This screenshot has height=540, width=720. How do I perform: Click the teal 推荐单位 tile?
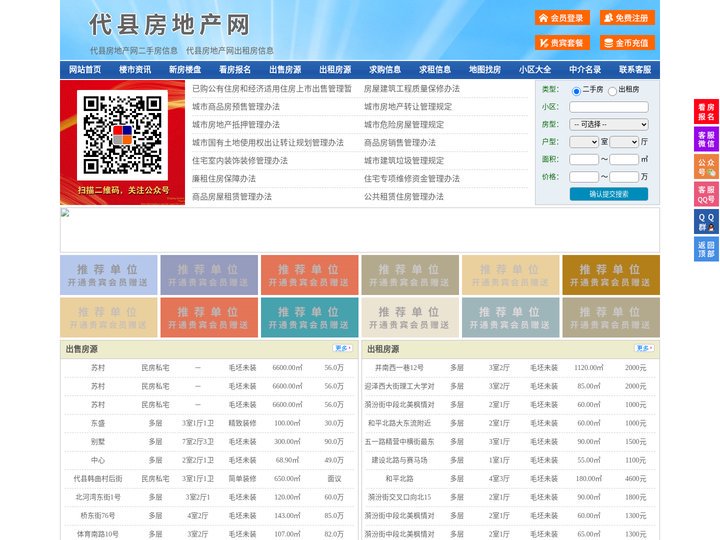pos(309,318)
